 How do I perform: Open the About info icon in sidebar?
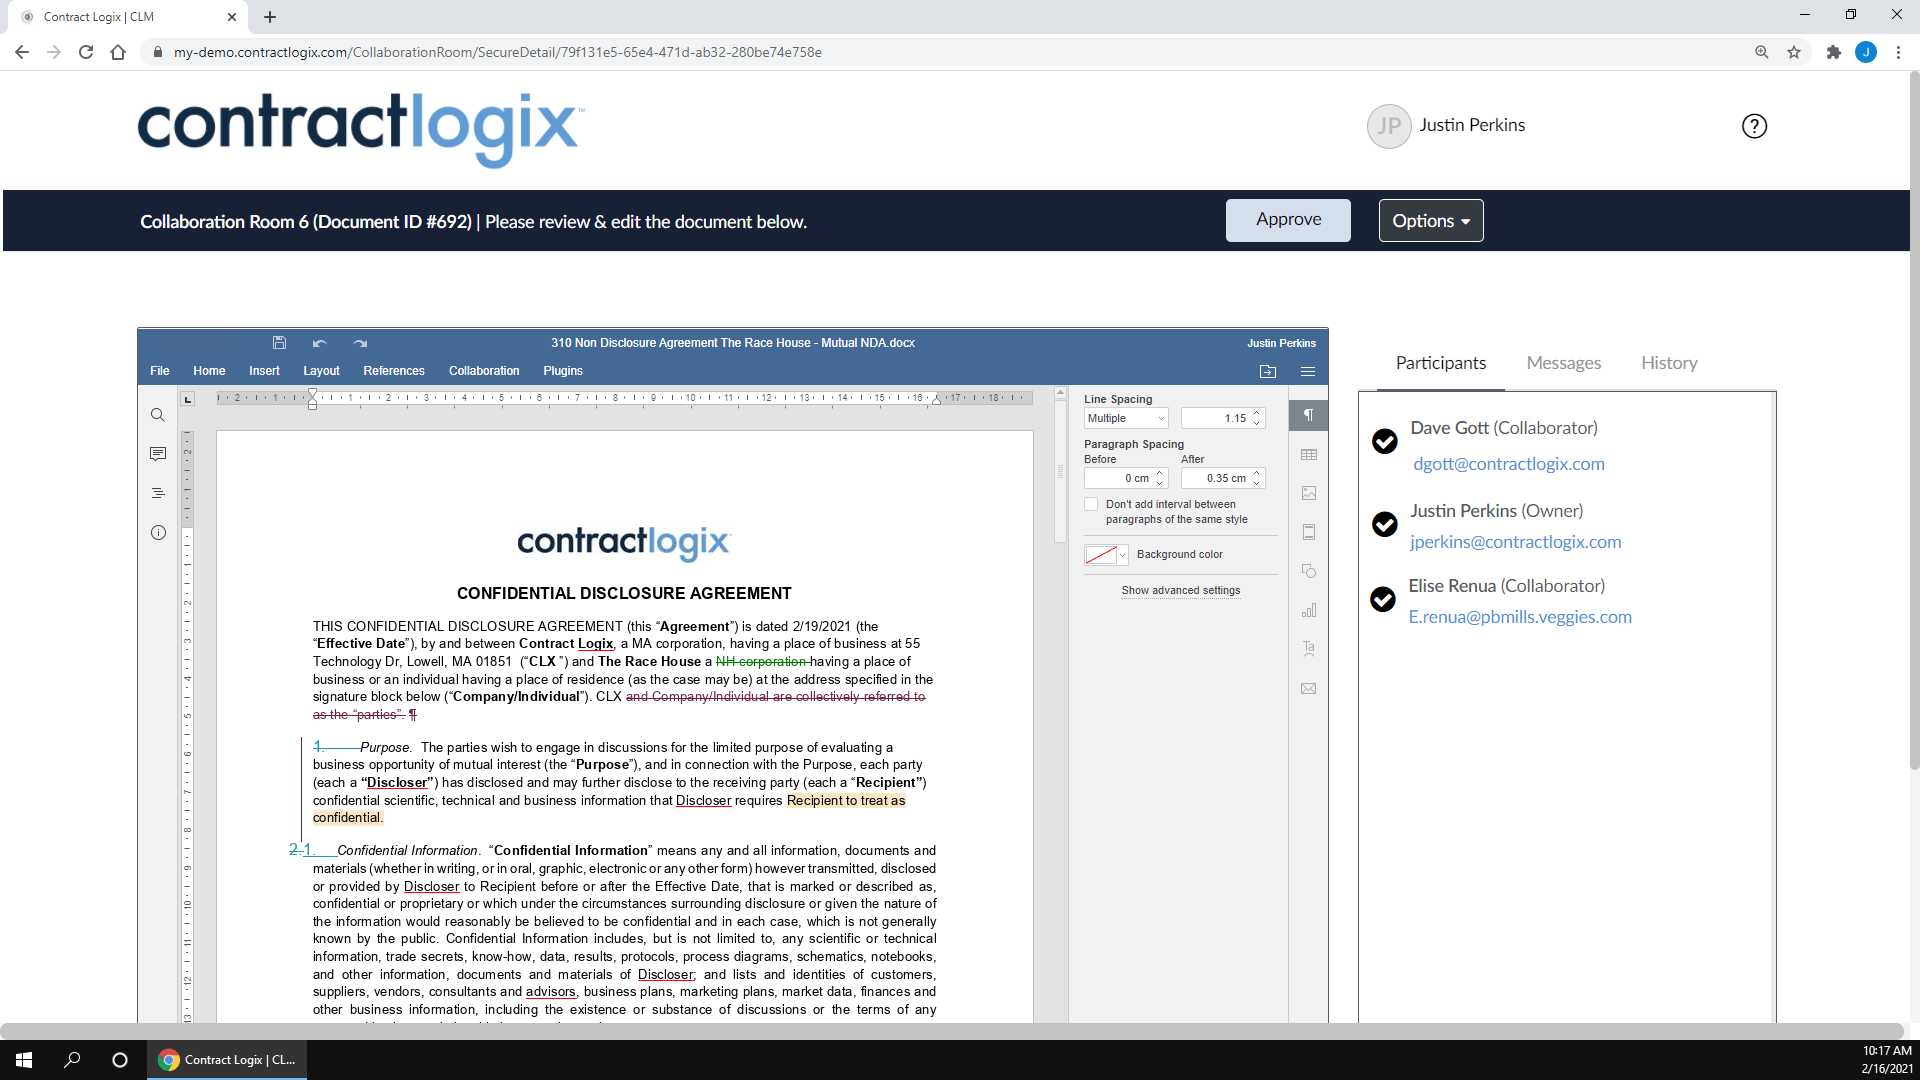pyautogui.click(x=158, y=532)
